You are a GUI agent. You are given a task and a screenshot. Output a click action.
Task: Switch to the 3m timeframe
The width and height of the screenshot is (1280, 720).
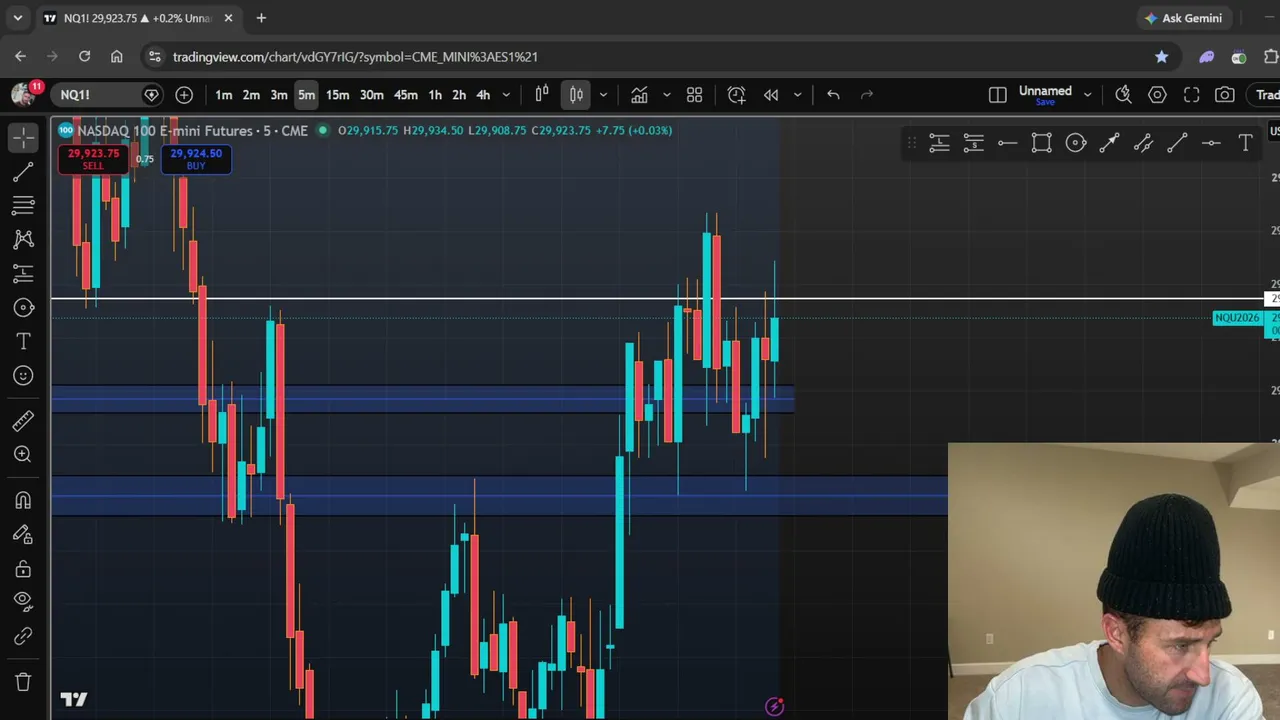coord(279,95)
